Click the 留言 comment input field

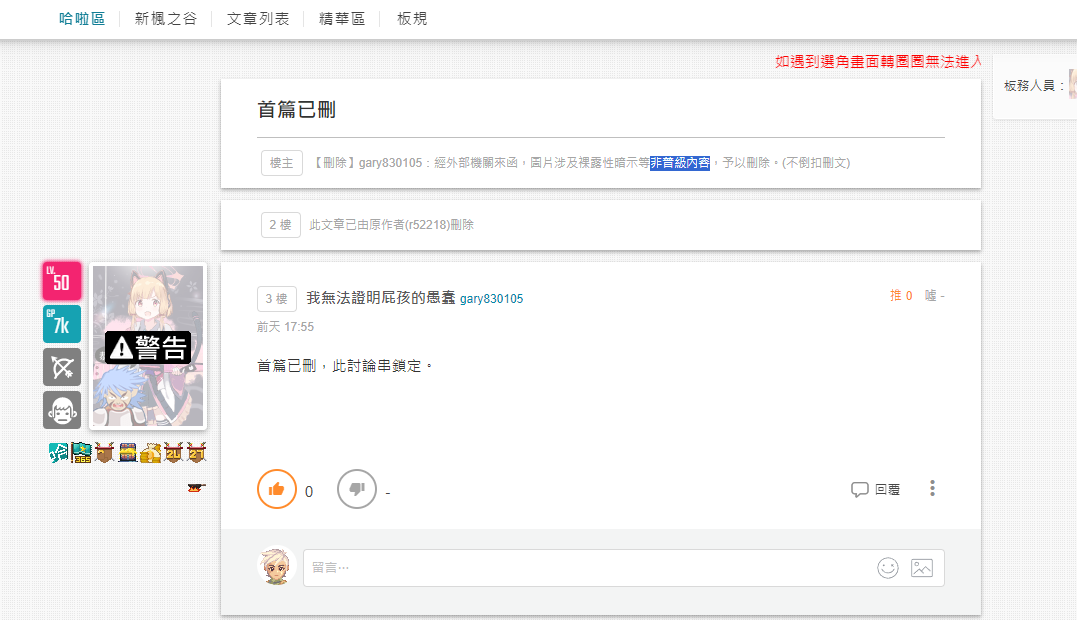590,568
